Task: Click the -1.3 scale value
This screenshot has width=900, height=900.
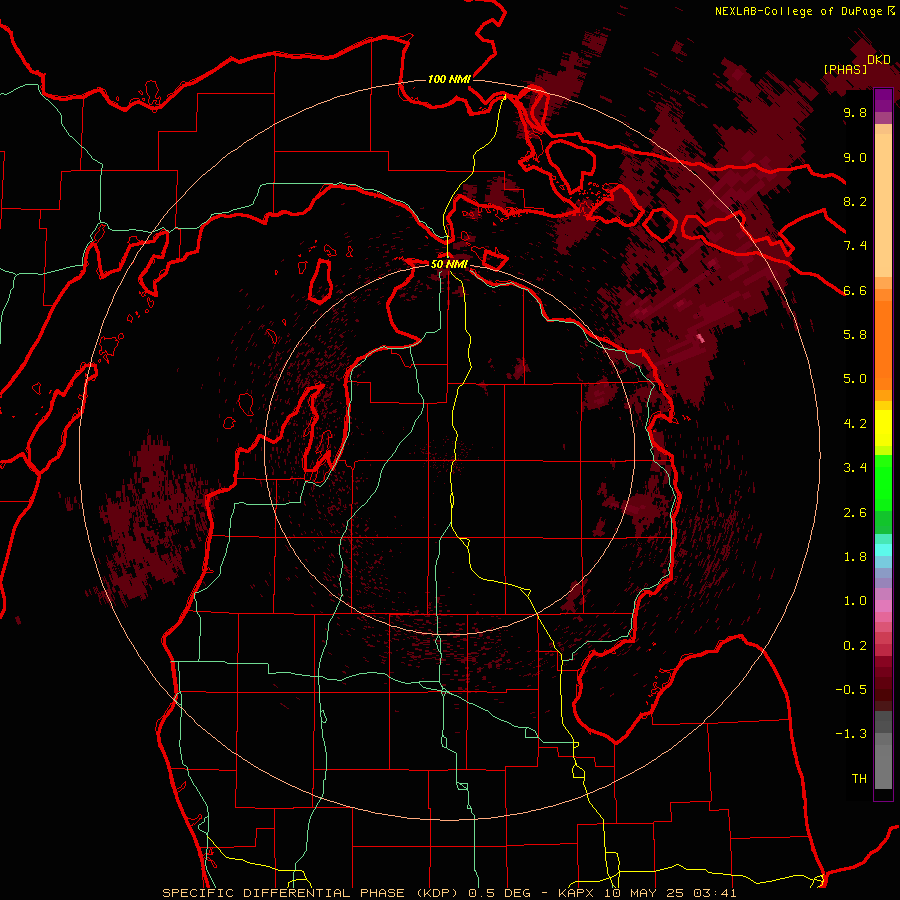Action: coord(851,734)
